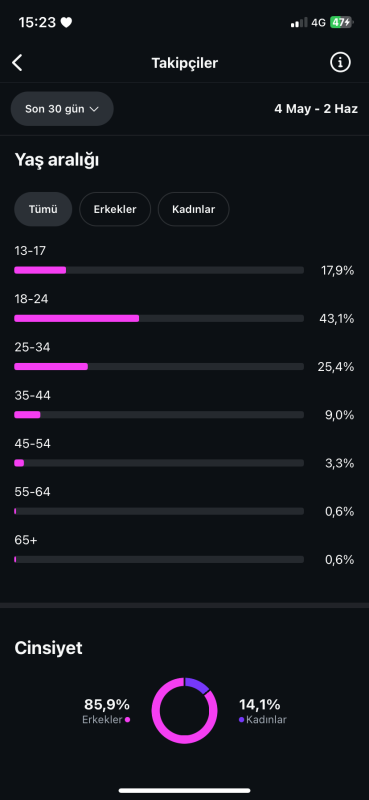Tap the pink Erkekler legend dot
Viewport: 369px width, 800px height.
click(127, 719)
